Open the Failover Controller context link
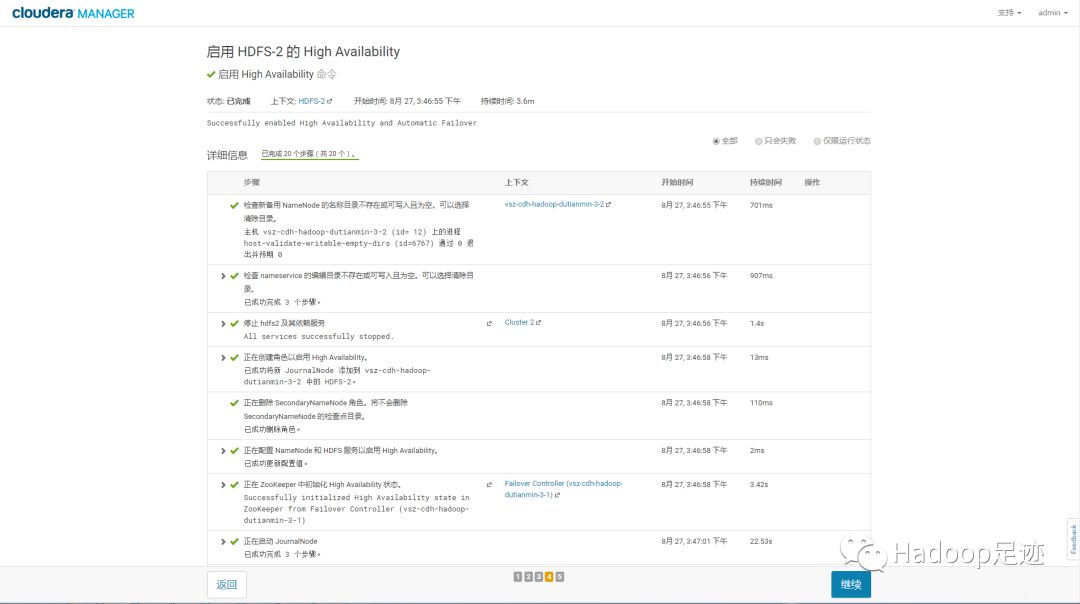This screenshot has height=604, width=1080. pyautogui.click(x=563, y=489)
